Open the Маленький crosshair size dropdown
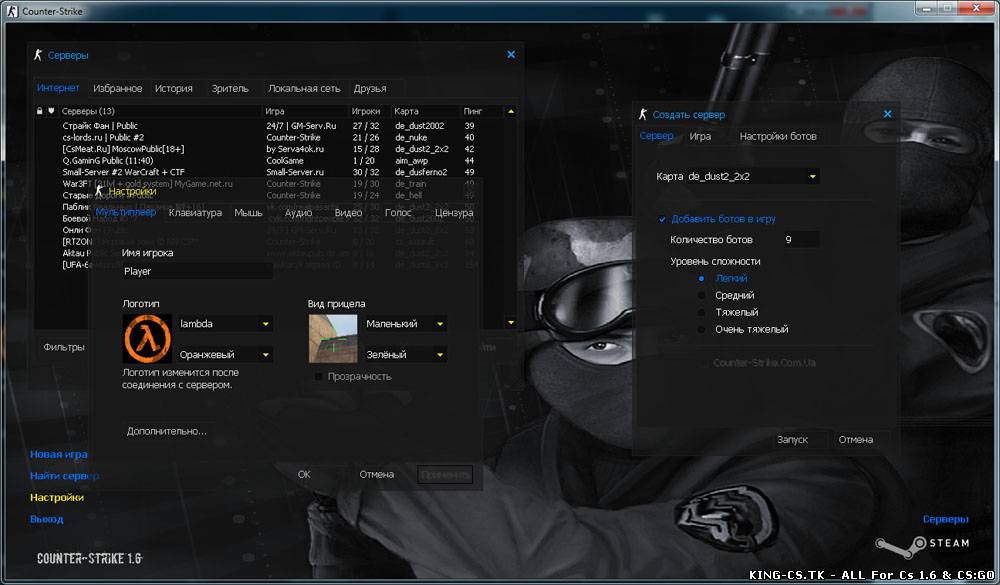Image resolution: width=1000 pixels, height=585 pixels. (404, 324)
